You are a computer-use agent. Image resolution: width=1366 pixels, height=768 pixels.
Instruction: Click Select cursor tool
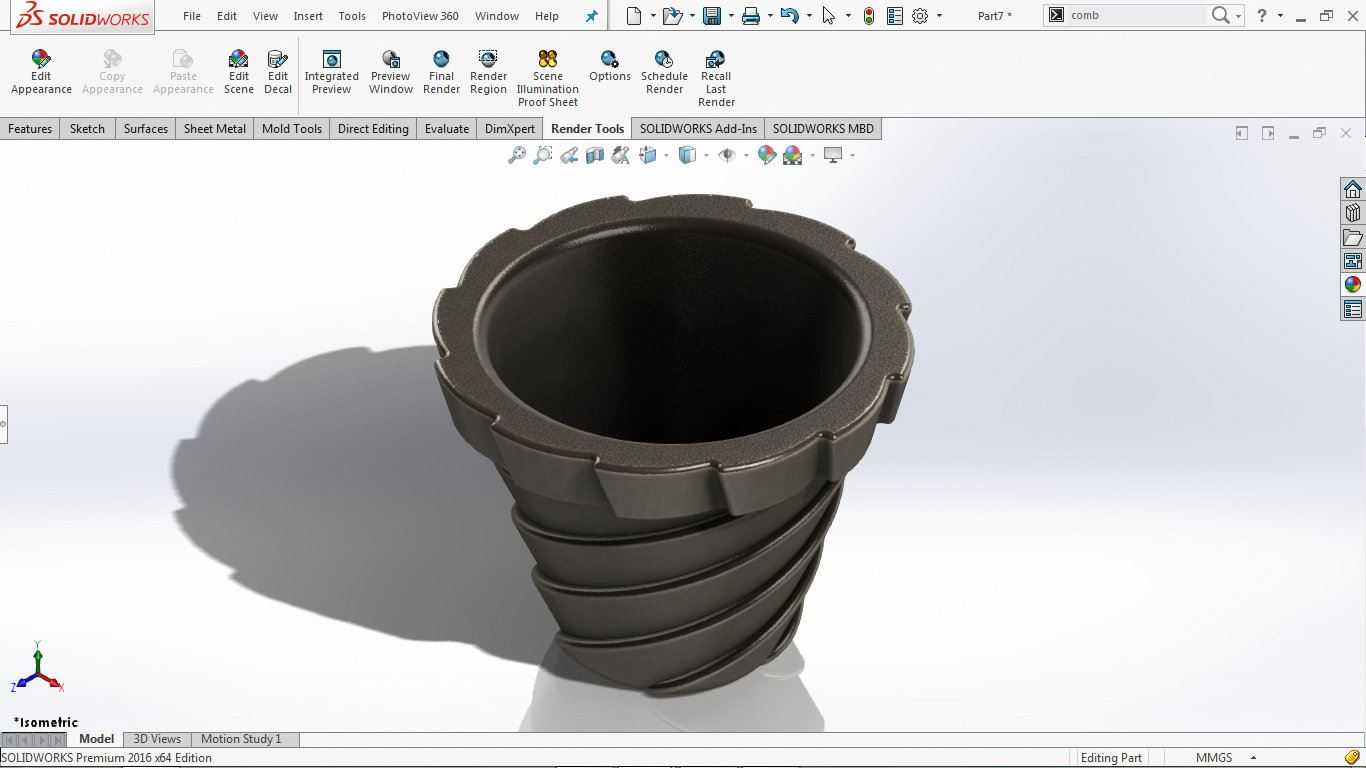click(x=829, y=15)
